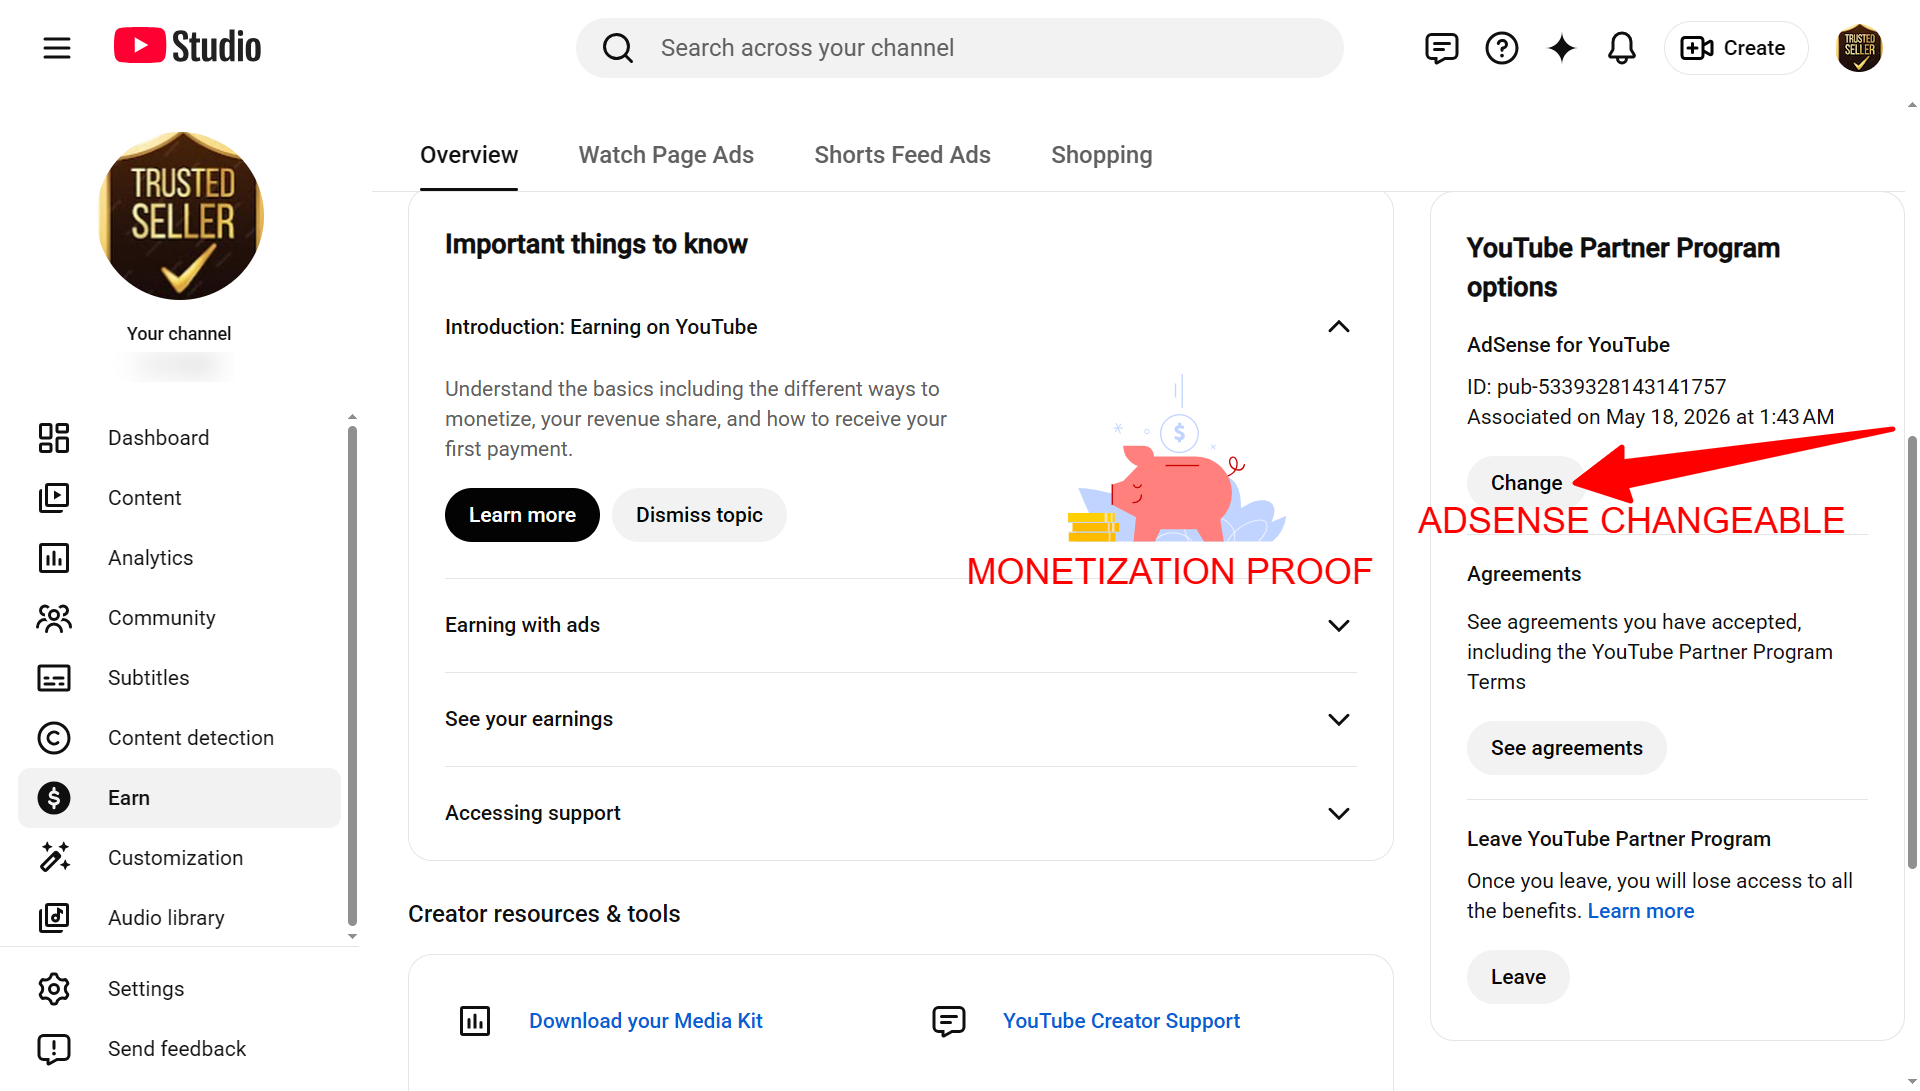Screen dimensions: 1920x1091
Task: Switch to the Shopping tab
Action: [x=1101, y=155]
